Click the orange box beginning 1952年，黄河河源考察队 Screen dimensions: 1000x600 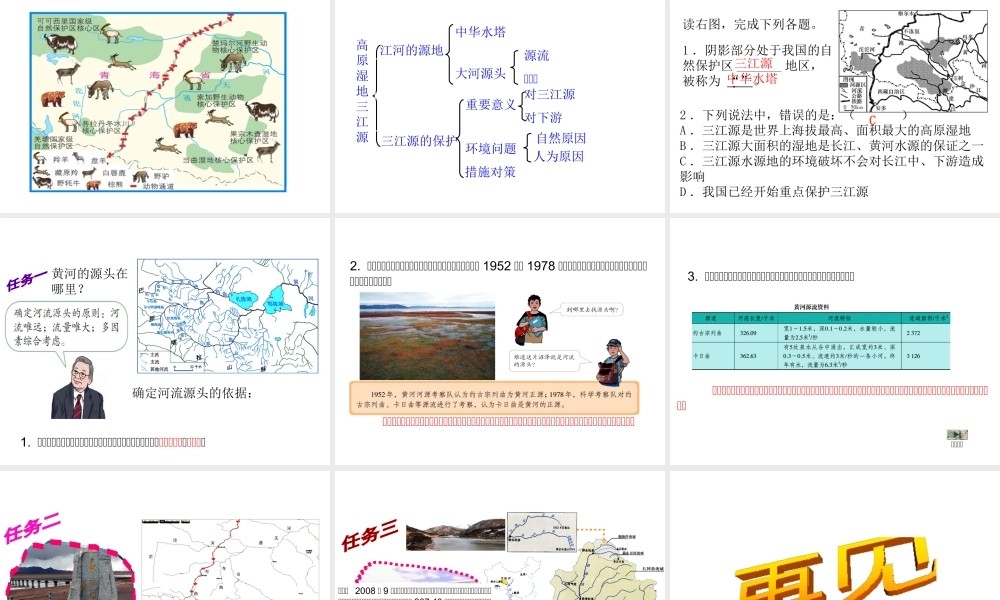tap(494, 399)
